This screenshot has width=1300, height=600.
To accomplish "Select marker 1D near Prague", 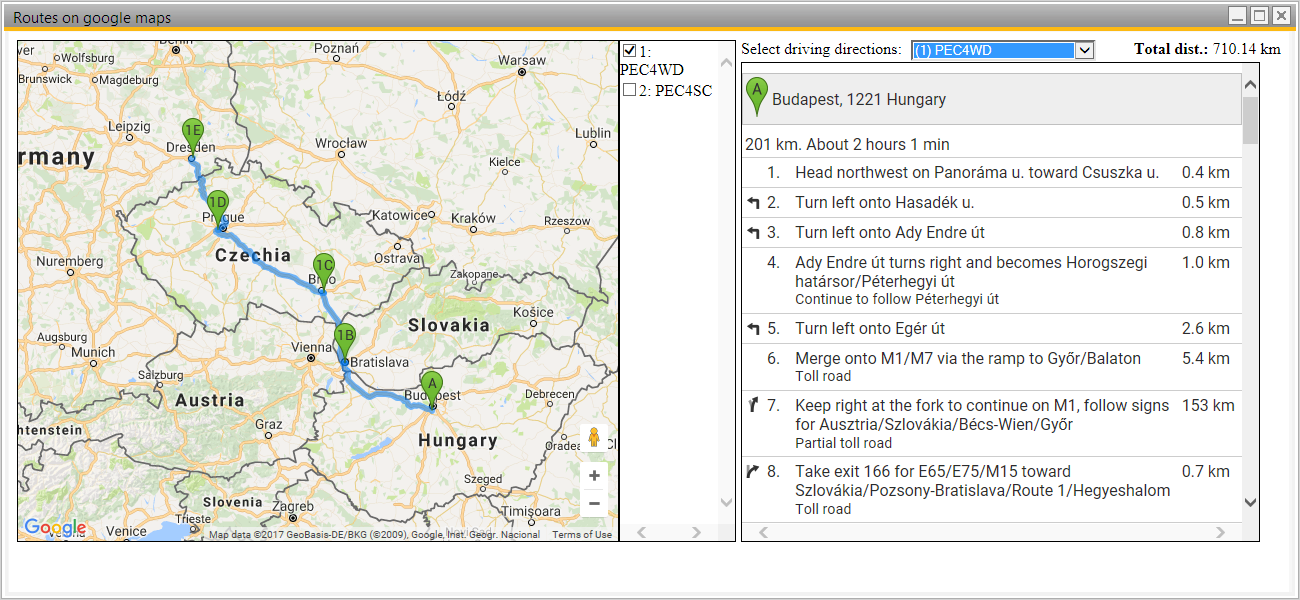I will [x=218, y=202].
